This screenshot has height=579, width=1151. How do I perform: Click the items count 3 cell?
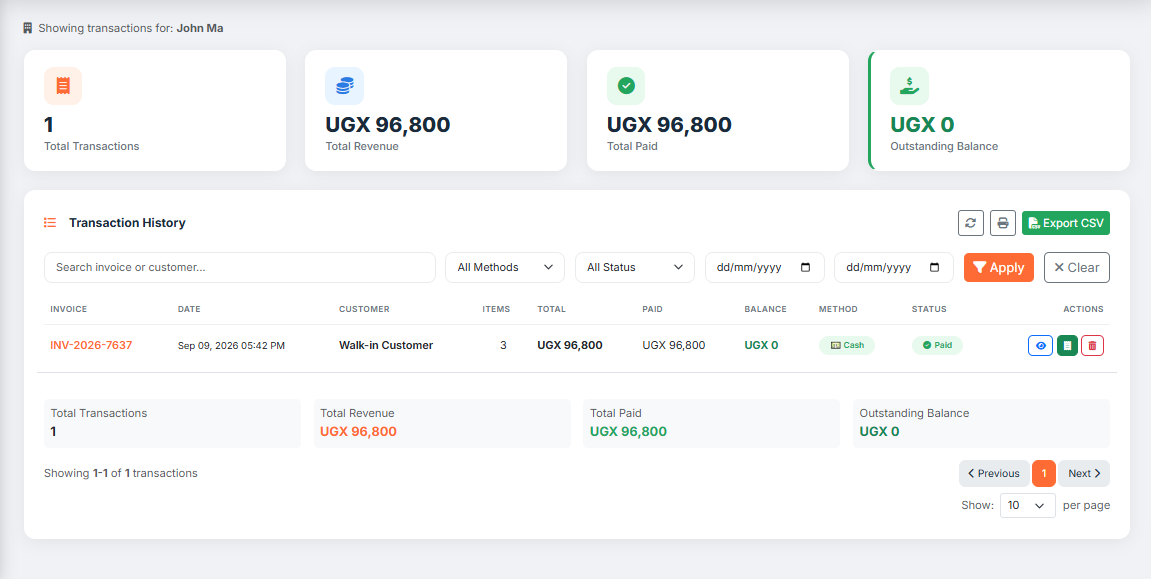(x=503, y=345)
